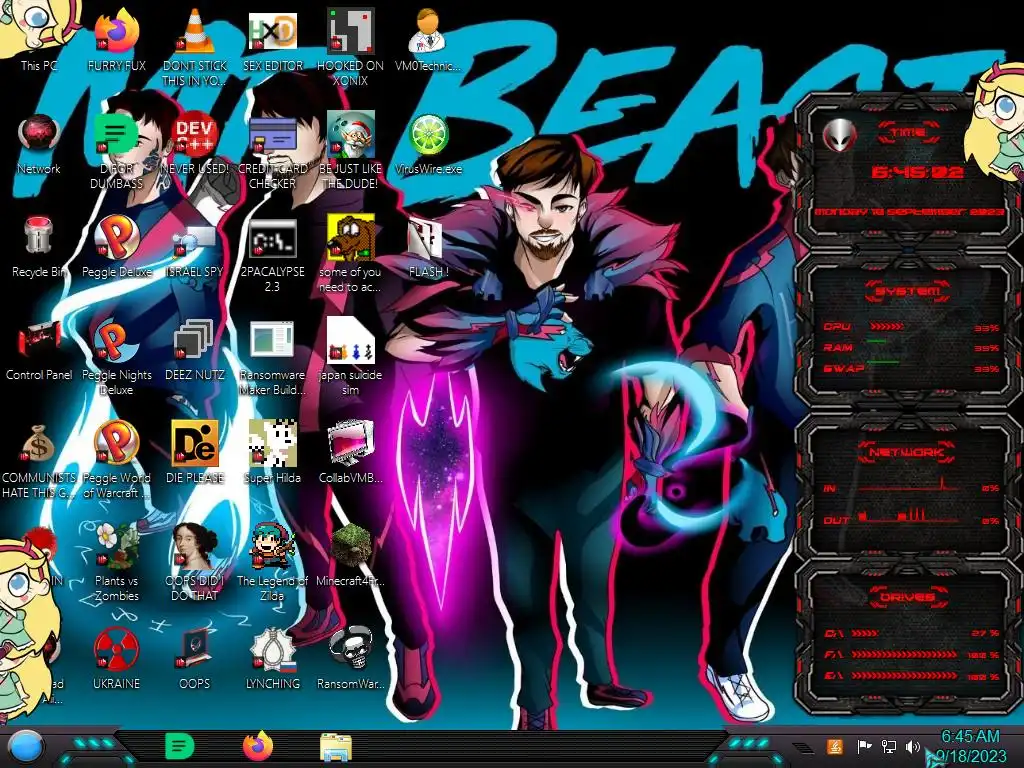Launch the Super Hilda game shortcut
This screenshot has height=768, width=1024.
click(x=272, y=452)
